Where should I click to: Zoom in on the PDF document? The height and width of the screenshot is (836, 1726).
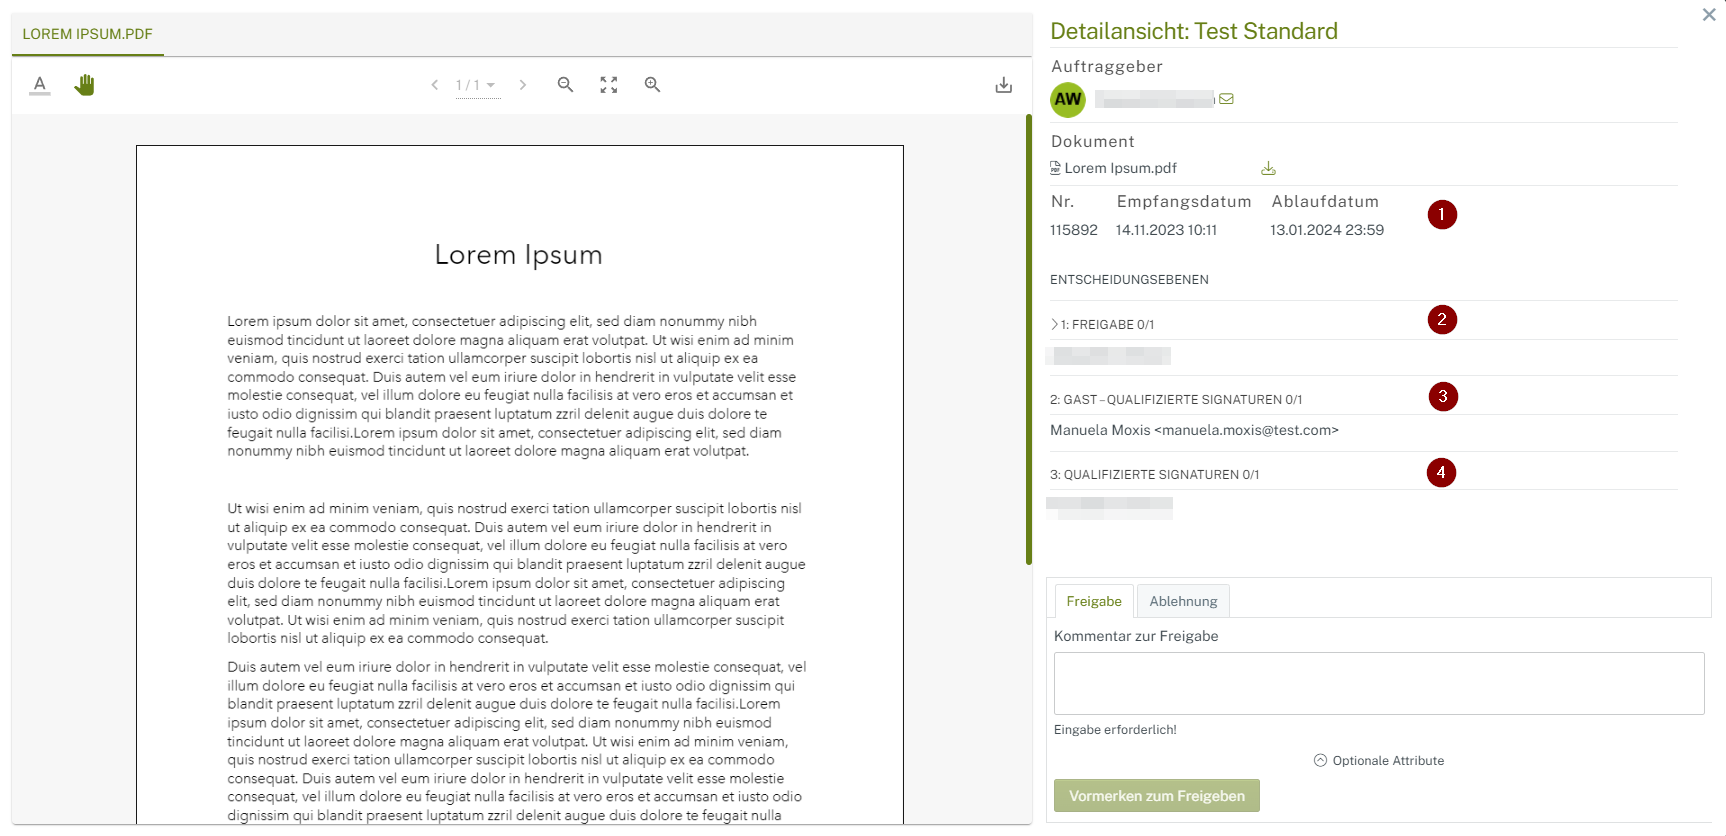point(652,85)
